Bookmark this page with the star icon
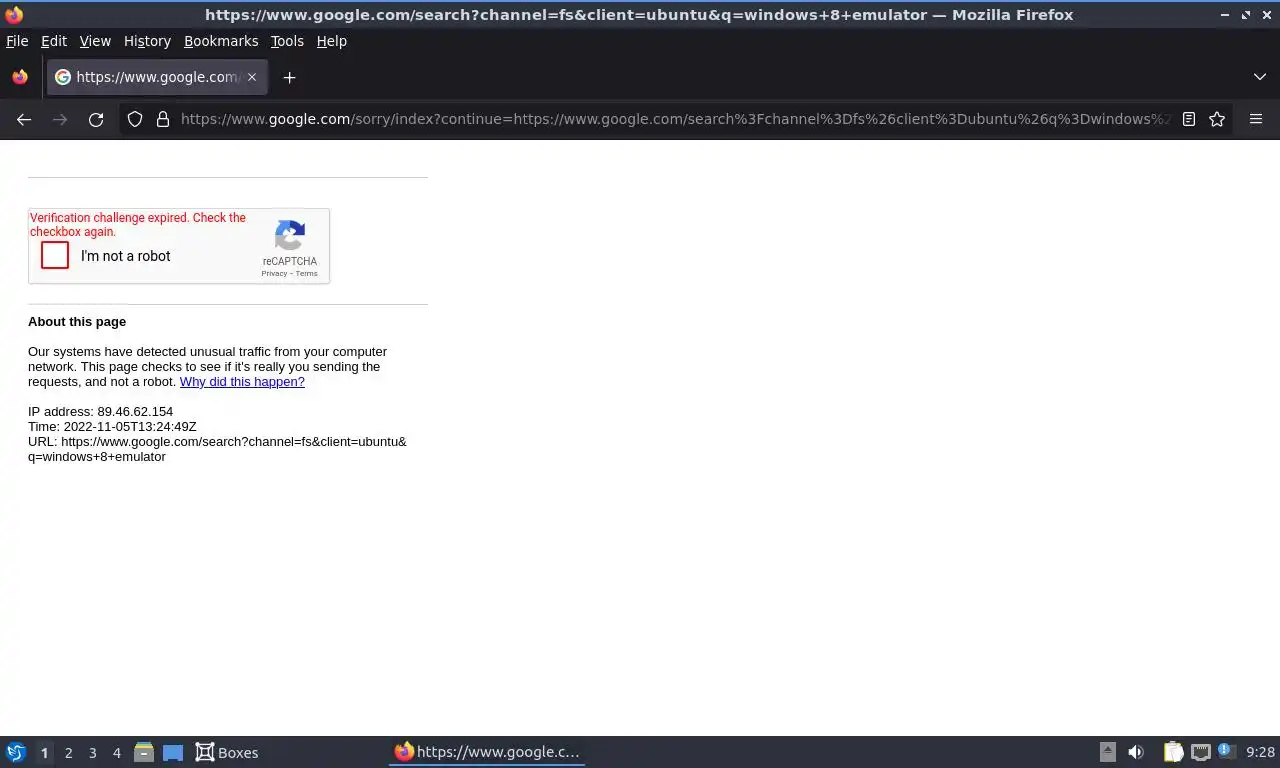The width and height of the screenshot is (1280, 768). click(x=1217, y=119)
